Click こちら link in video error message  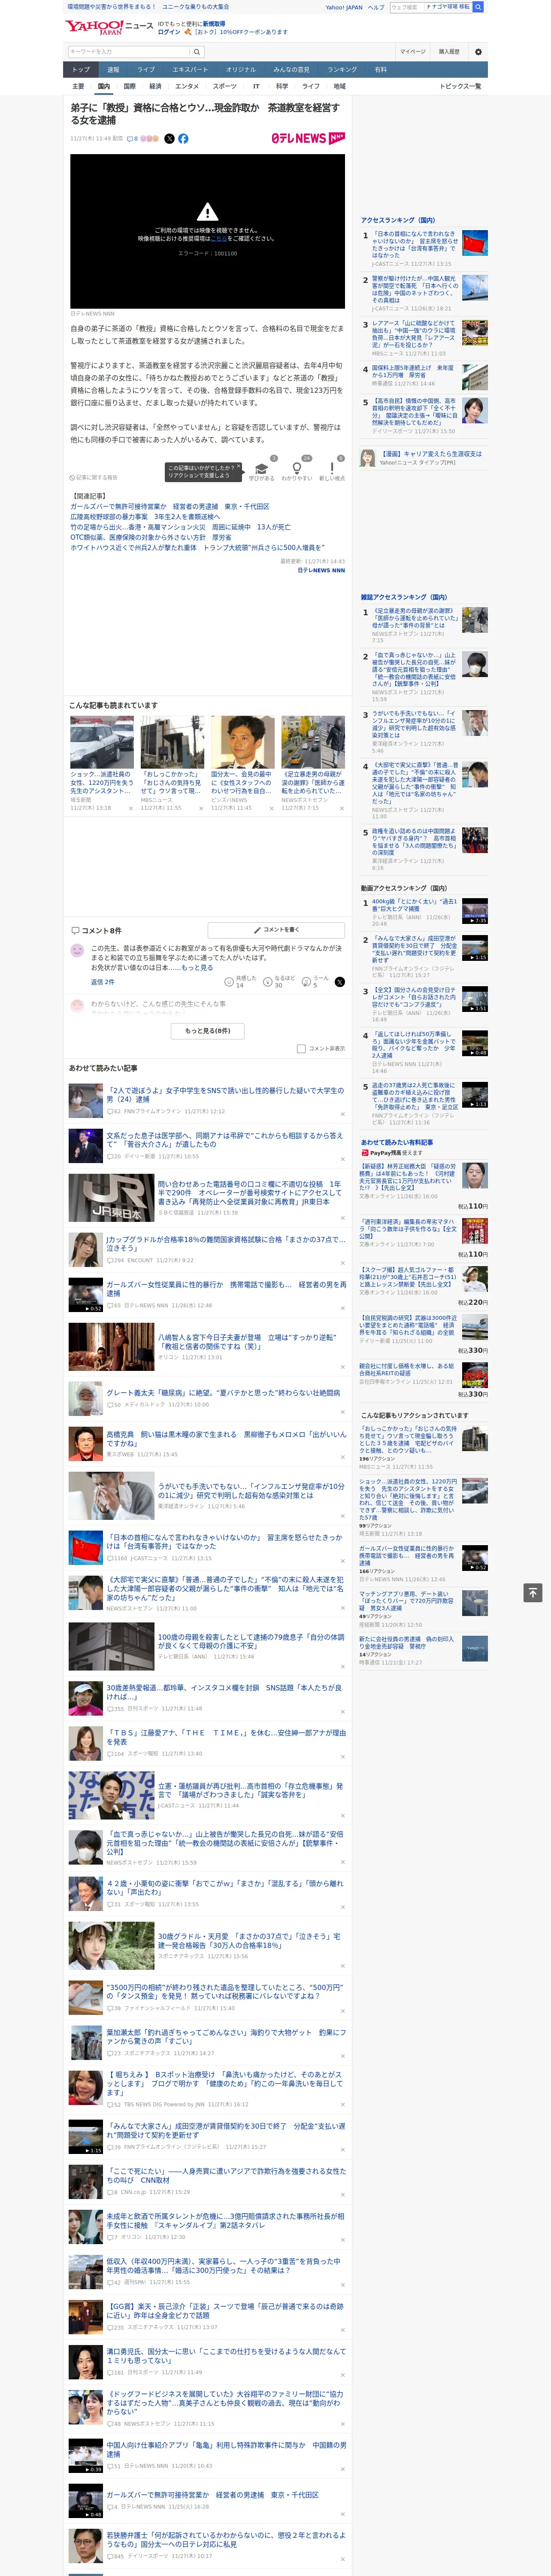pos(218,239)
